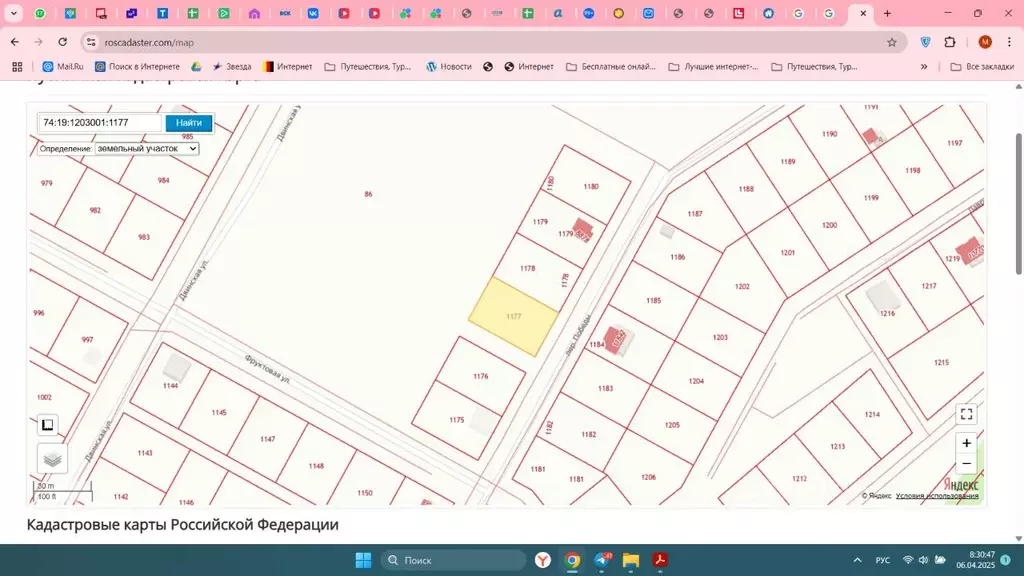Open the Поиск в Интернете bookmark
The width and height of the screenshot is (1024, 576).
137,67
